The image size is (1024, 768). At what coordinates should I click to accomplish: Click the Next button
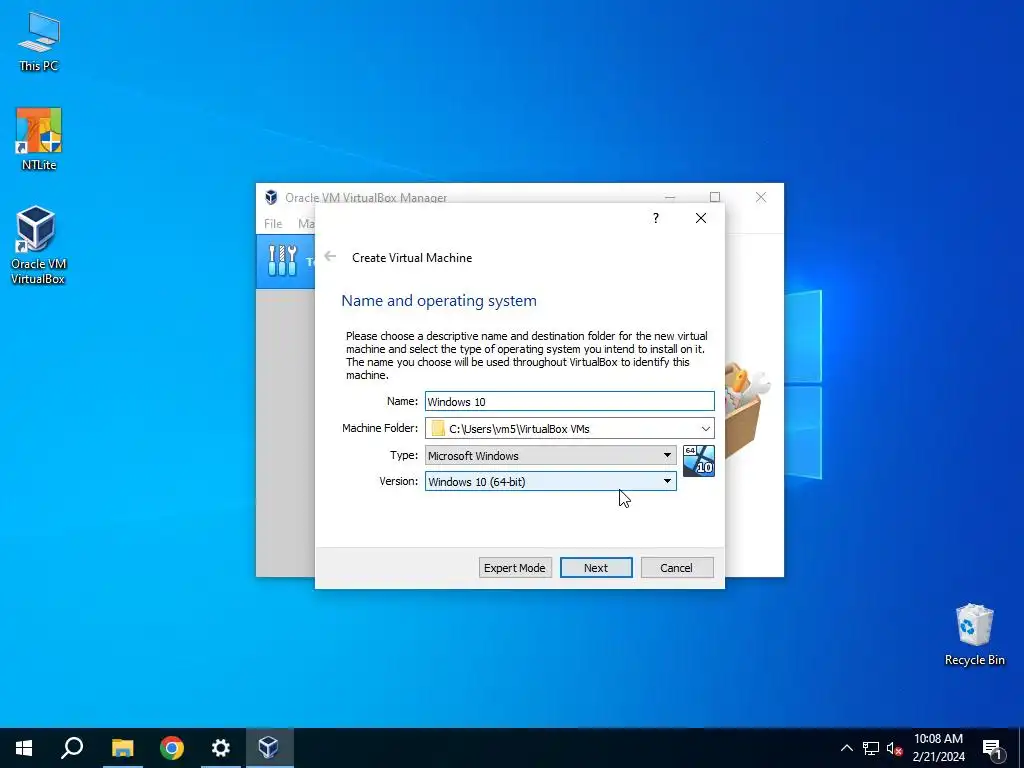(596, 568)
